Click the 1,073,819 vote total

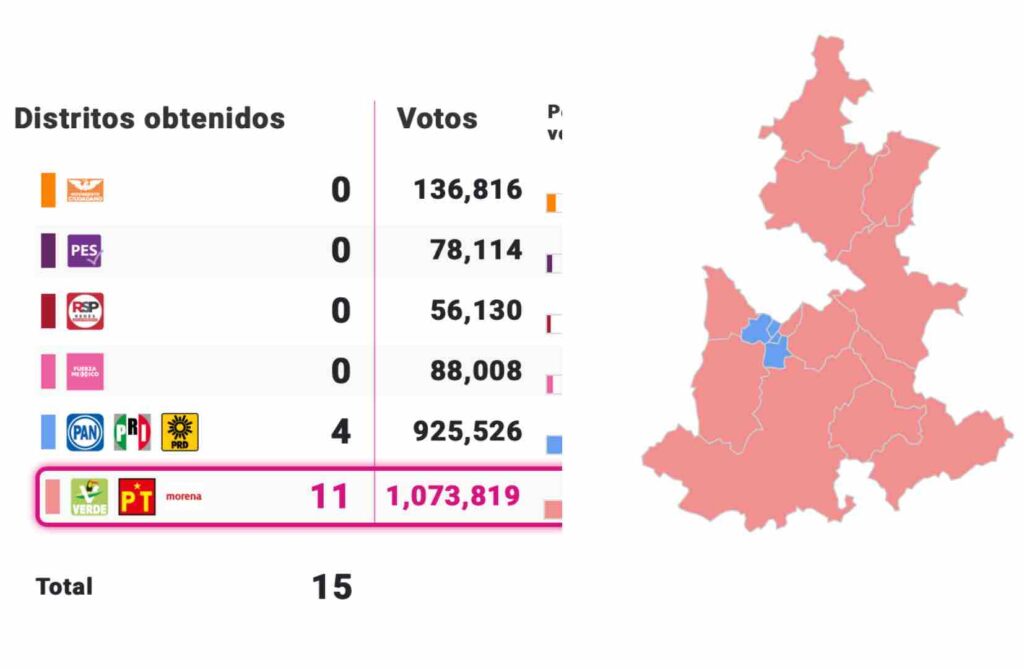(x=453, y=496)
